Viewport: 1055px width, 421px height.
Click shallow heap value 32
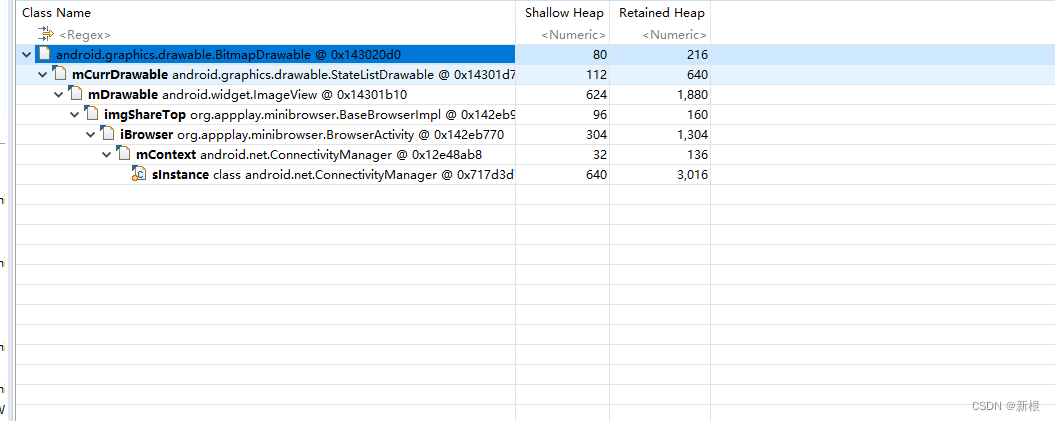tap(599, 155)
